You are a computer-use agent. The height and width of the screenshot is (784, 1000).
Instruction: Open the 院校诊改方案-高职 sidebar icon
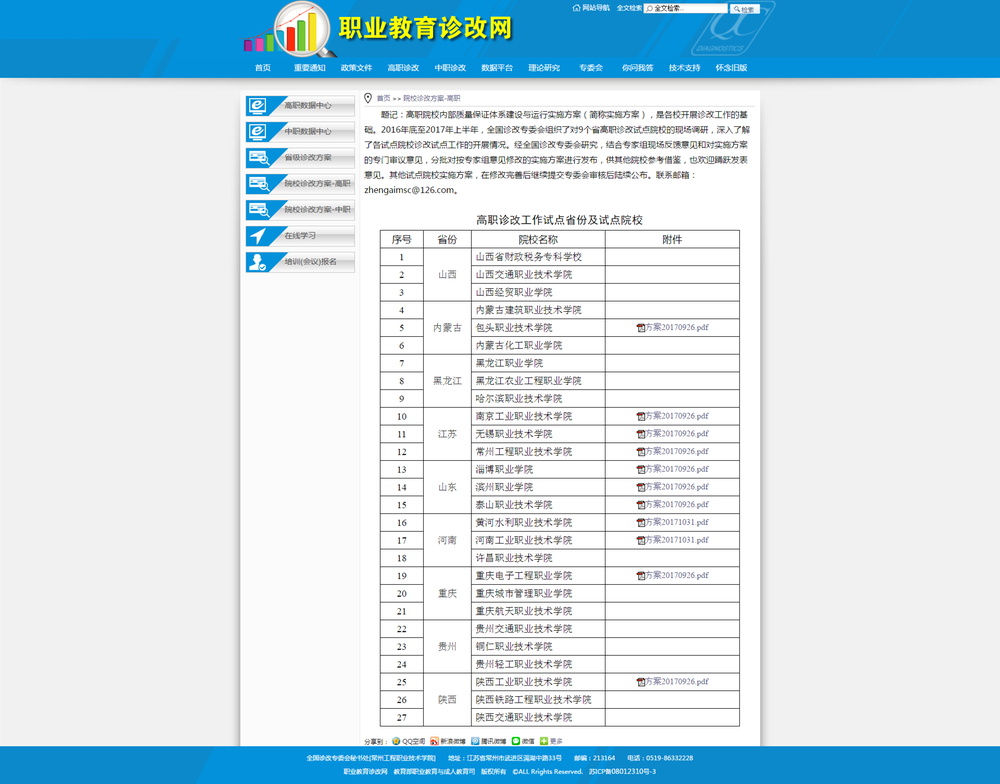[x=258, y=184]
